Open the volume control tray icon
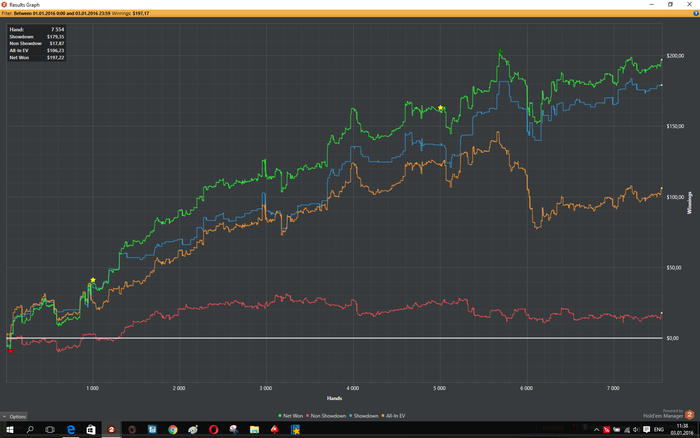Screen dimensions: 700x438 point(636,430)
